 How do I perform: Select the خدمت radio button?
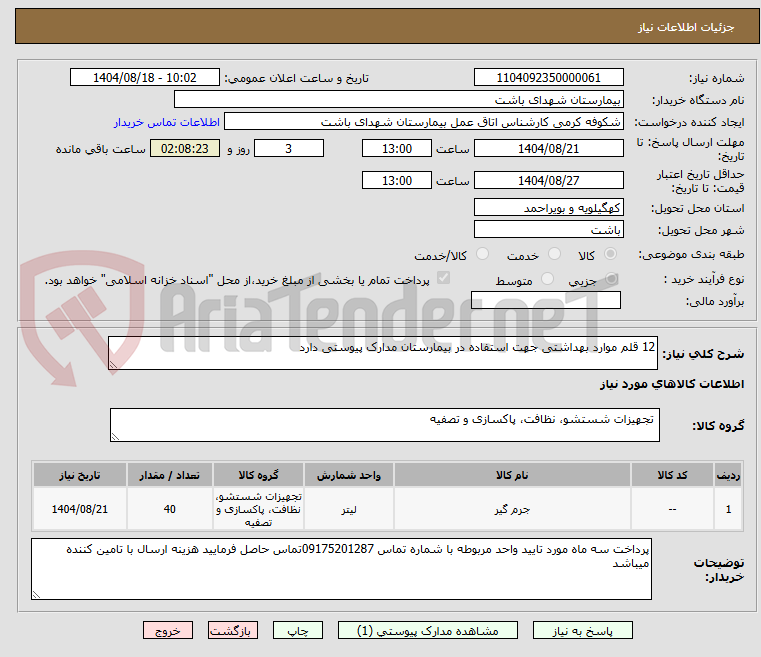(554, 254)
